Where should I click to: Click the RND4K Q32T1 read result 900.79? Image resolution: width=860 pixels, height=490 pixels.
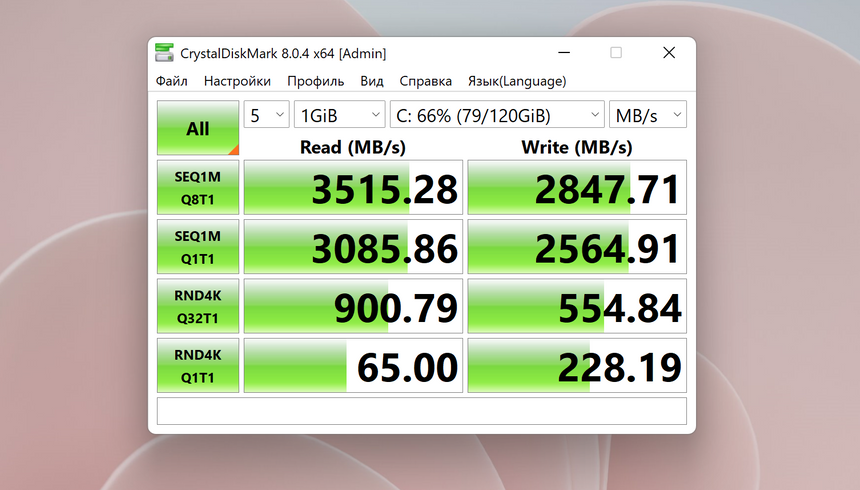pos(353,306)
